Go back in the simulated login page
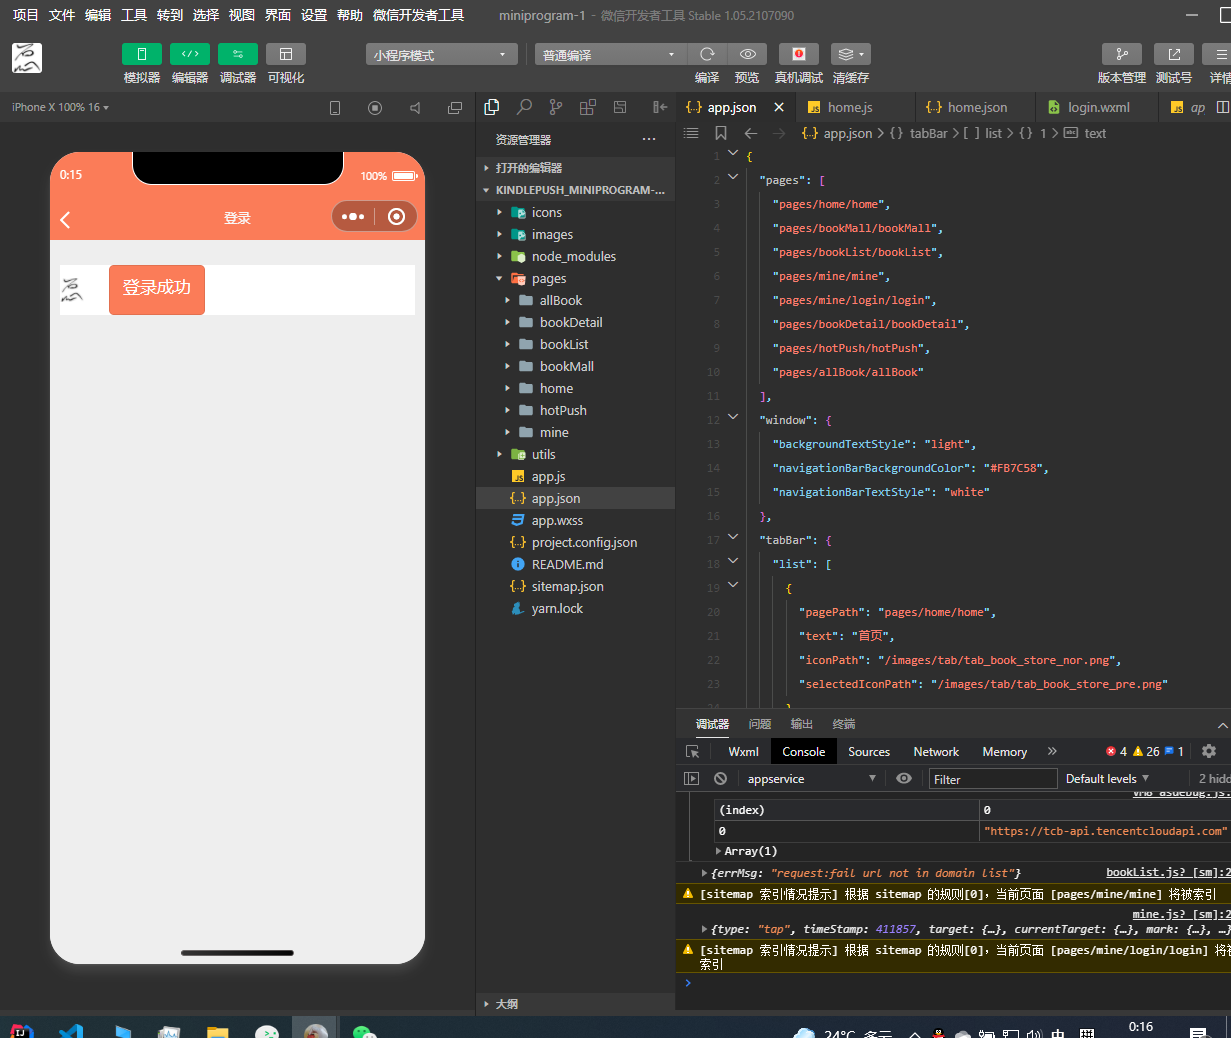Viewport: 1231px width, 1038px height. pyautogui.click(x=66, y=219)
